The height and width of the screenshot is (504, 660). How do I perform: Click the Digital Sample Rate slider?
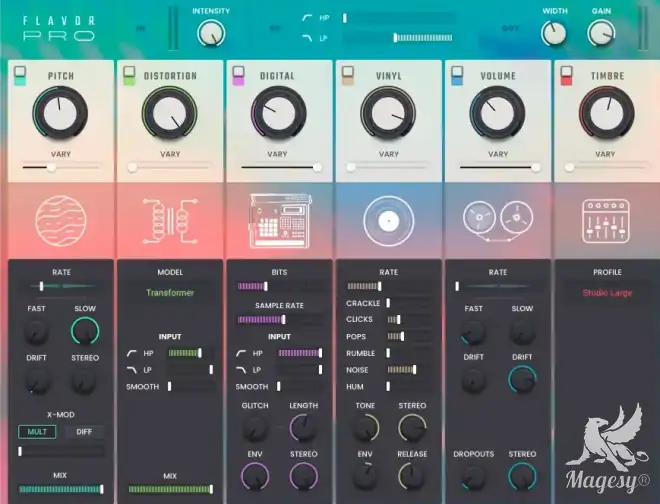tap(279, 320)
